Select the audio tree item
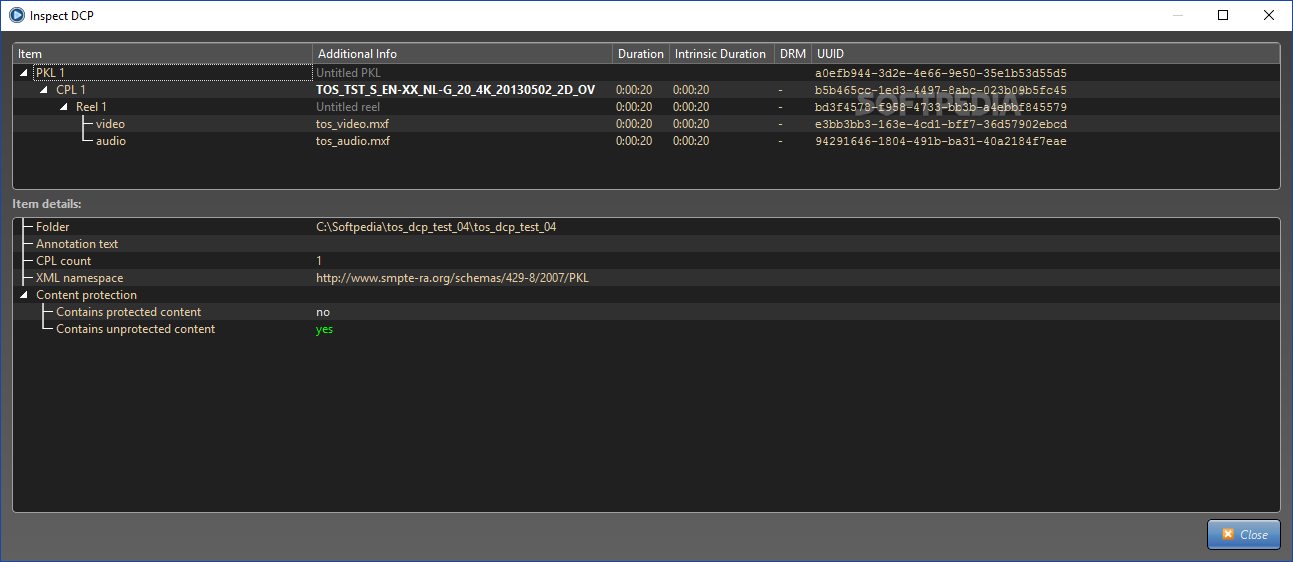1293x562 pixels. 111,141
